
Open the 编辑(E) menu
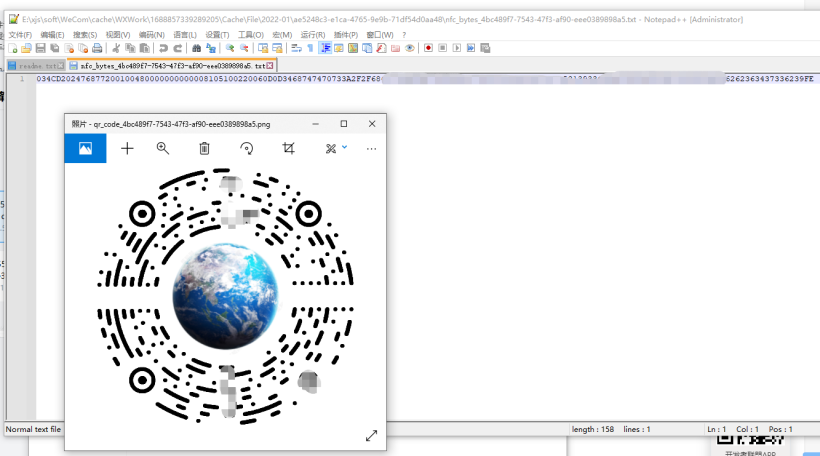[x=52, y=35]
